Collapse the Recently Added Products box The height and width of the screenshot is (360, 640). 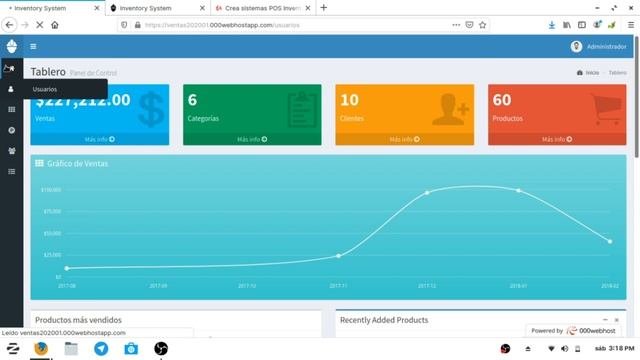(x=605, y=320)
